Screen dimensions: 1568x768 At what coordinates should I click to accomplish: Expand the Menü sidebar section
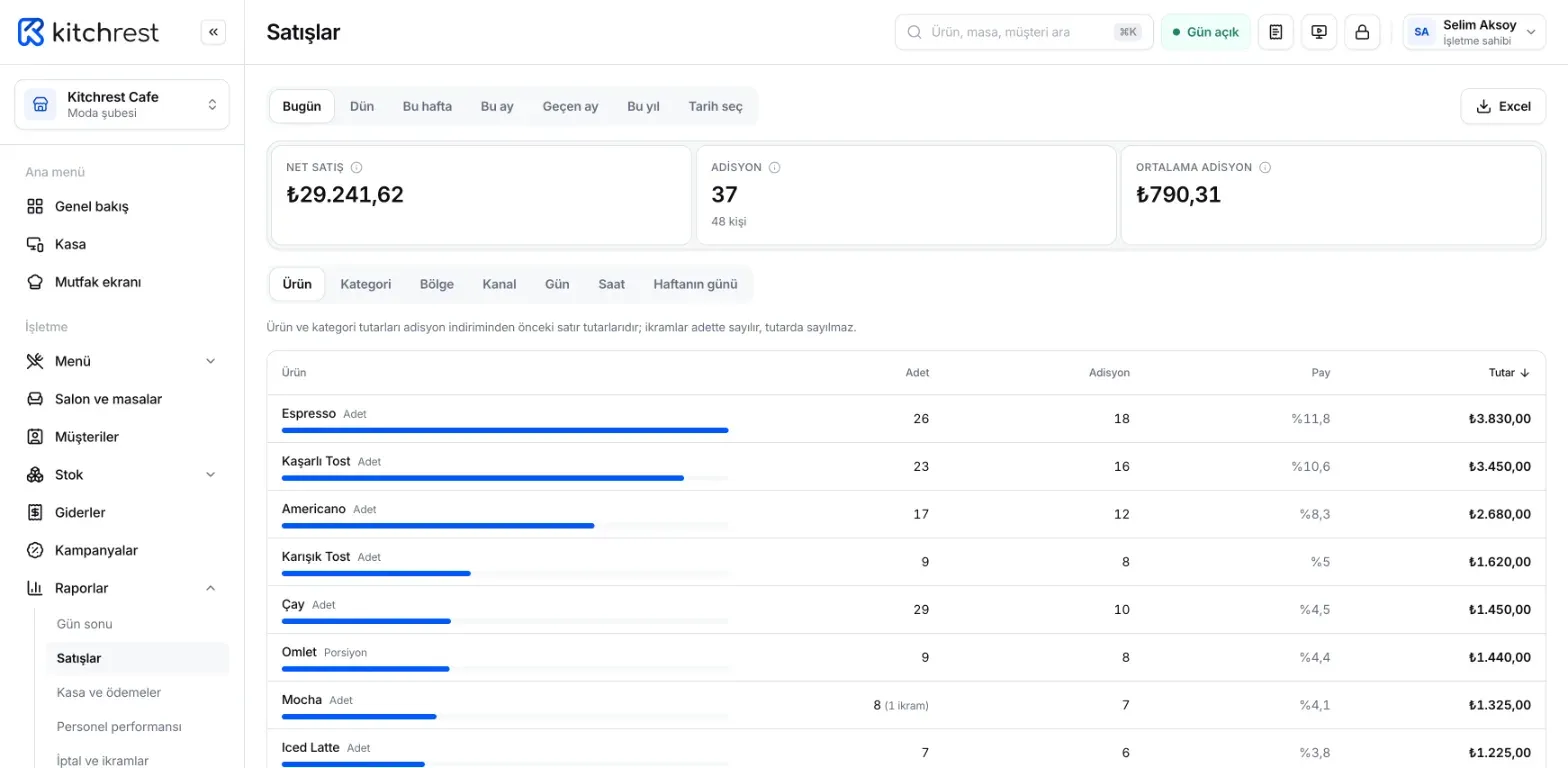(122, 361)
